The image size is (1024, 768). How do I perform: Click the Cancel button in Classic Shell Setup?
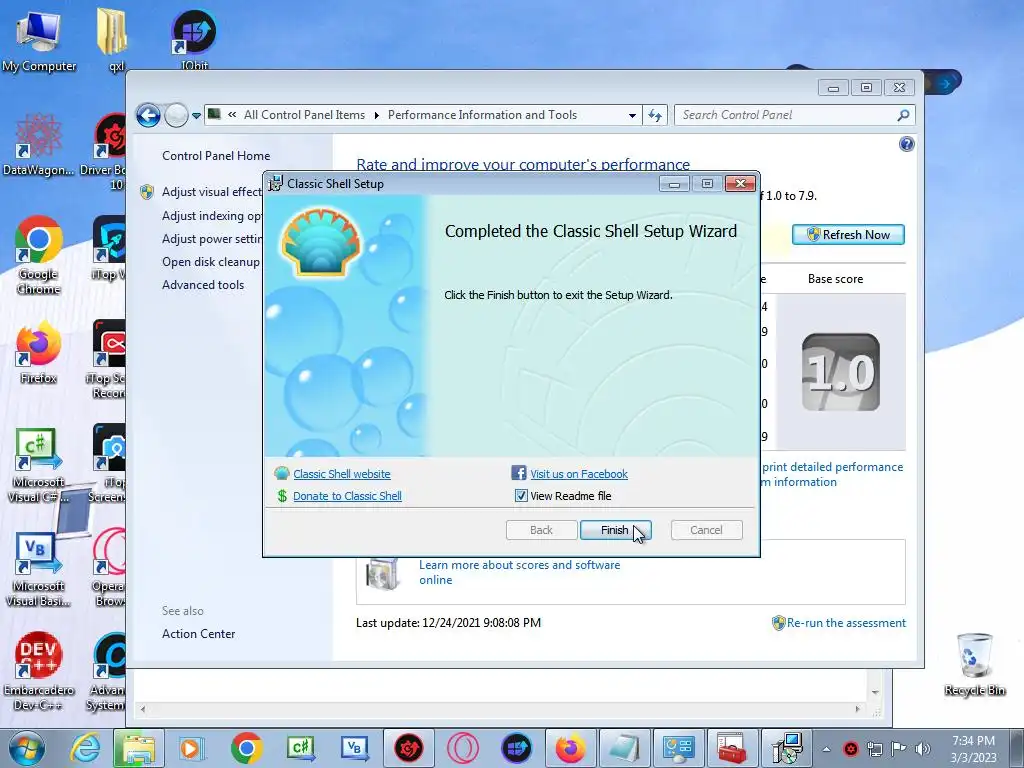tap(706, 530)
